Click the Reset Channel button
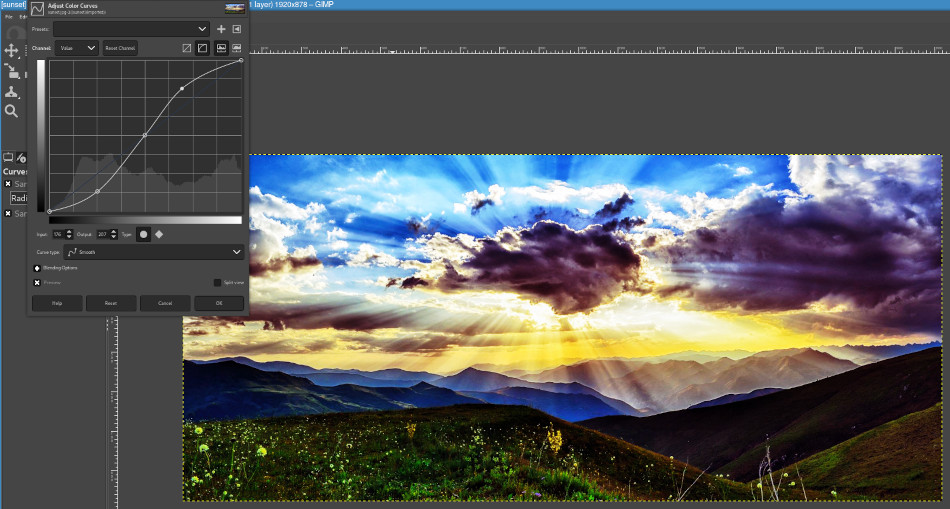 pyautogui.click(x=120, y=48)
